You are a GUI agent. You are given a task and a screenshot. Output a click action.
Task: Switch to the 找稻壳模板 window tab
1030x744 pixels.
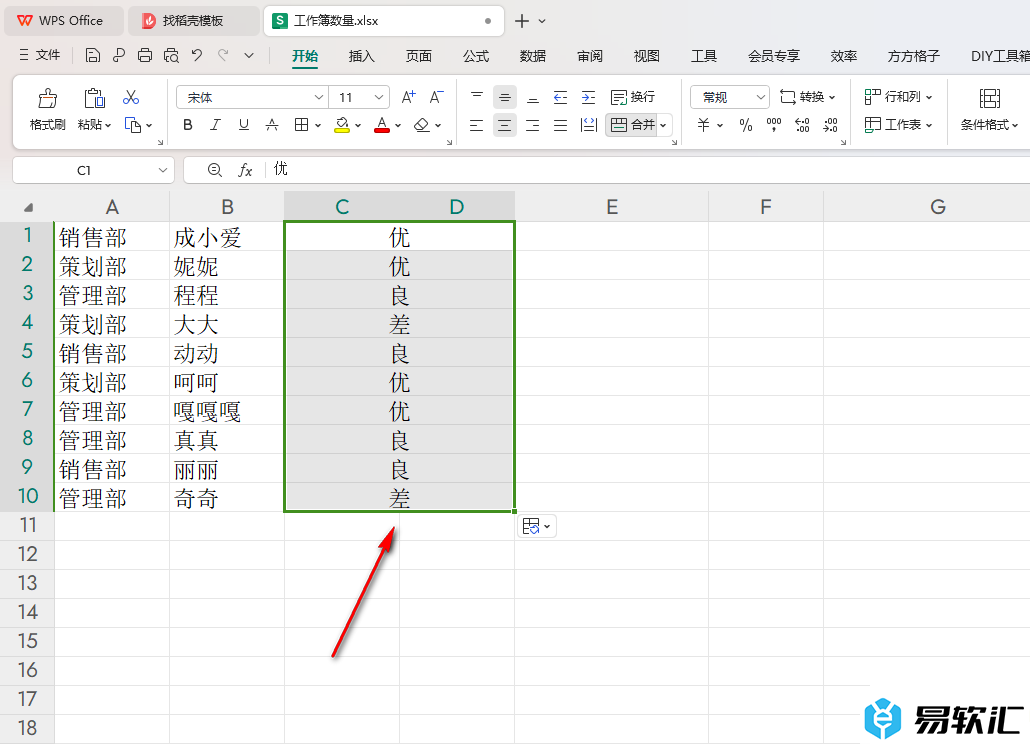(x=193, y=21)
